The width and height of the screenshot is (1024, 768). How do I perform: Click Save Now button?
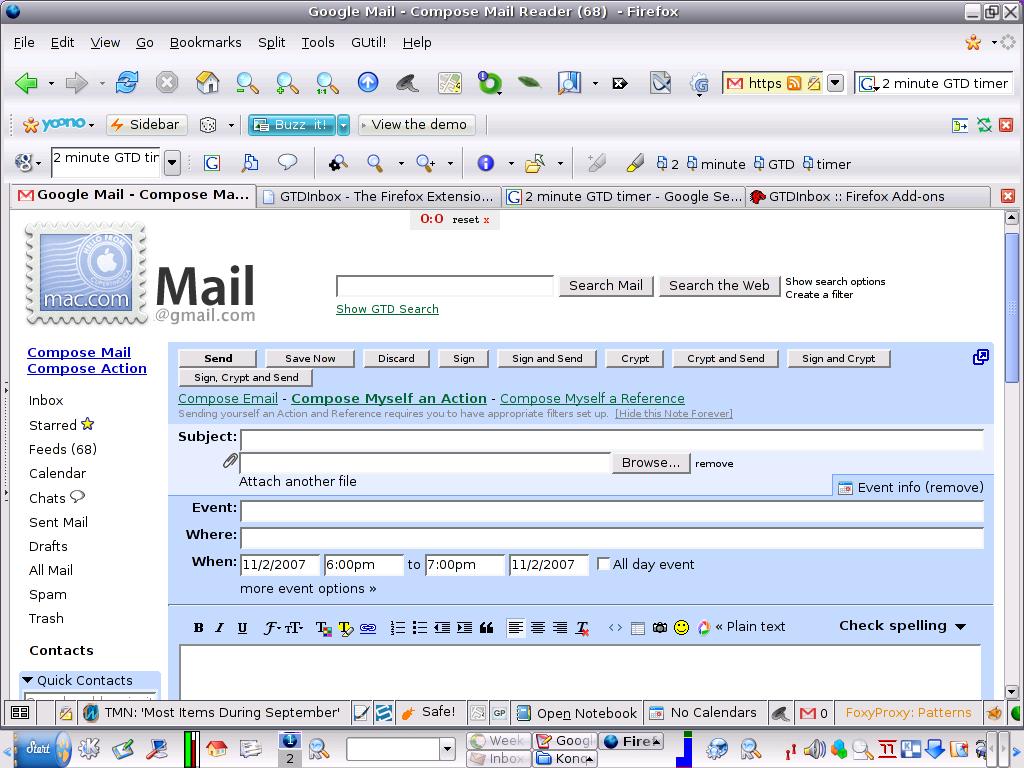tap(310, 359)
